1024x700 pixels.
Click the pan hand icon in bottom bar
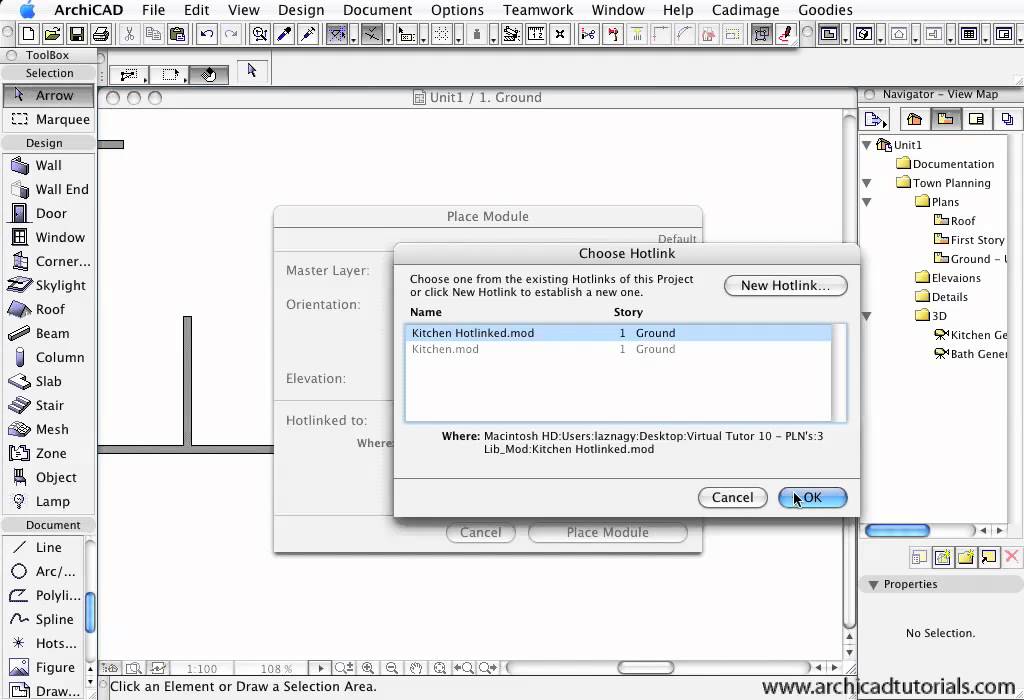click(x=416, y=668)
